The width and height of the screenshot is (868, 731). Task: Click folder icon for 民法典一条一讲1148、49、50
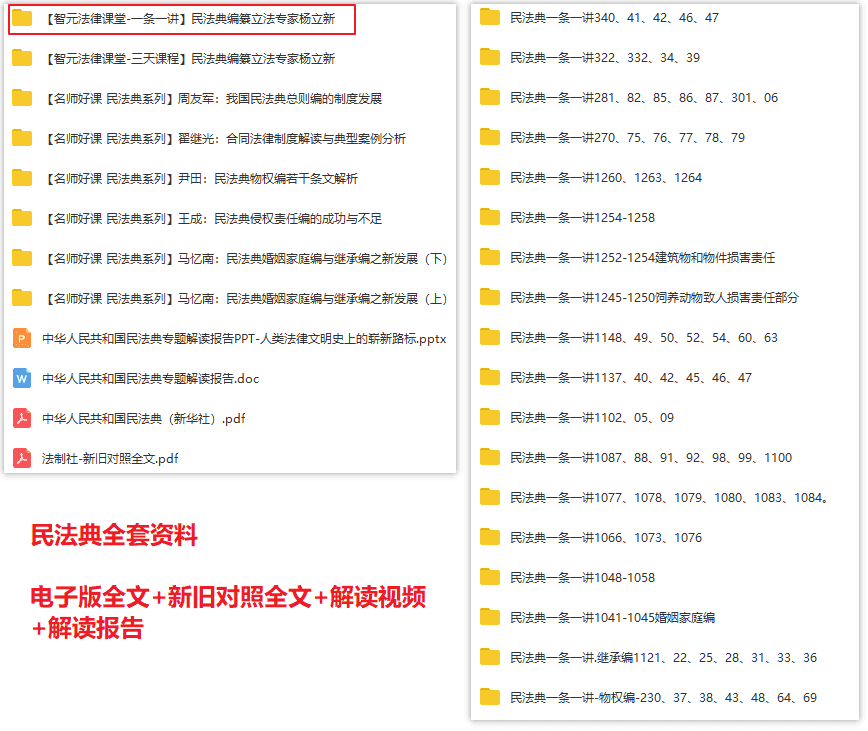pyautogui.click(x=490, y=338)
